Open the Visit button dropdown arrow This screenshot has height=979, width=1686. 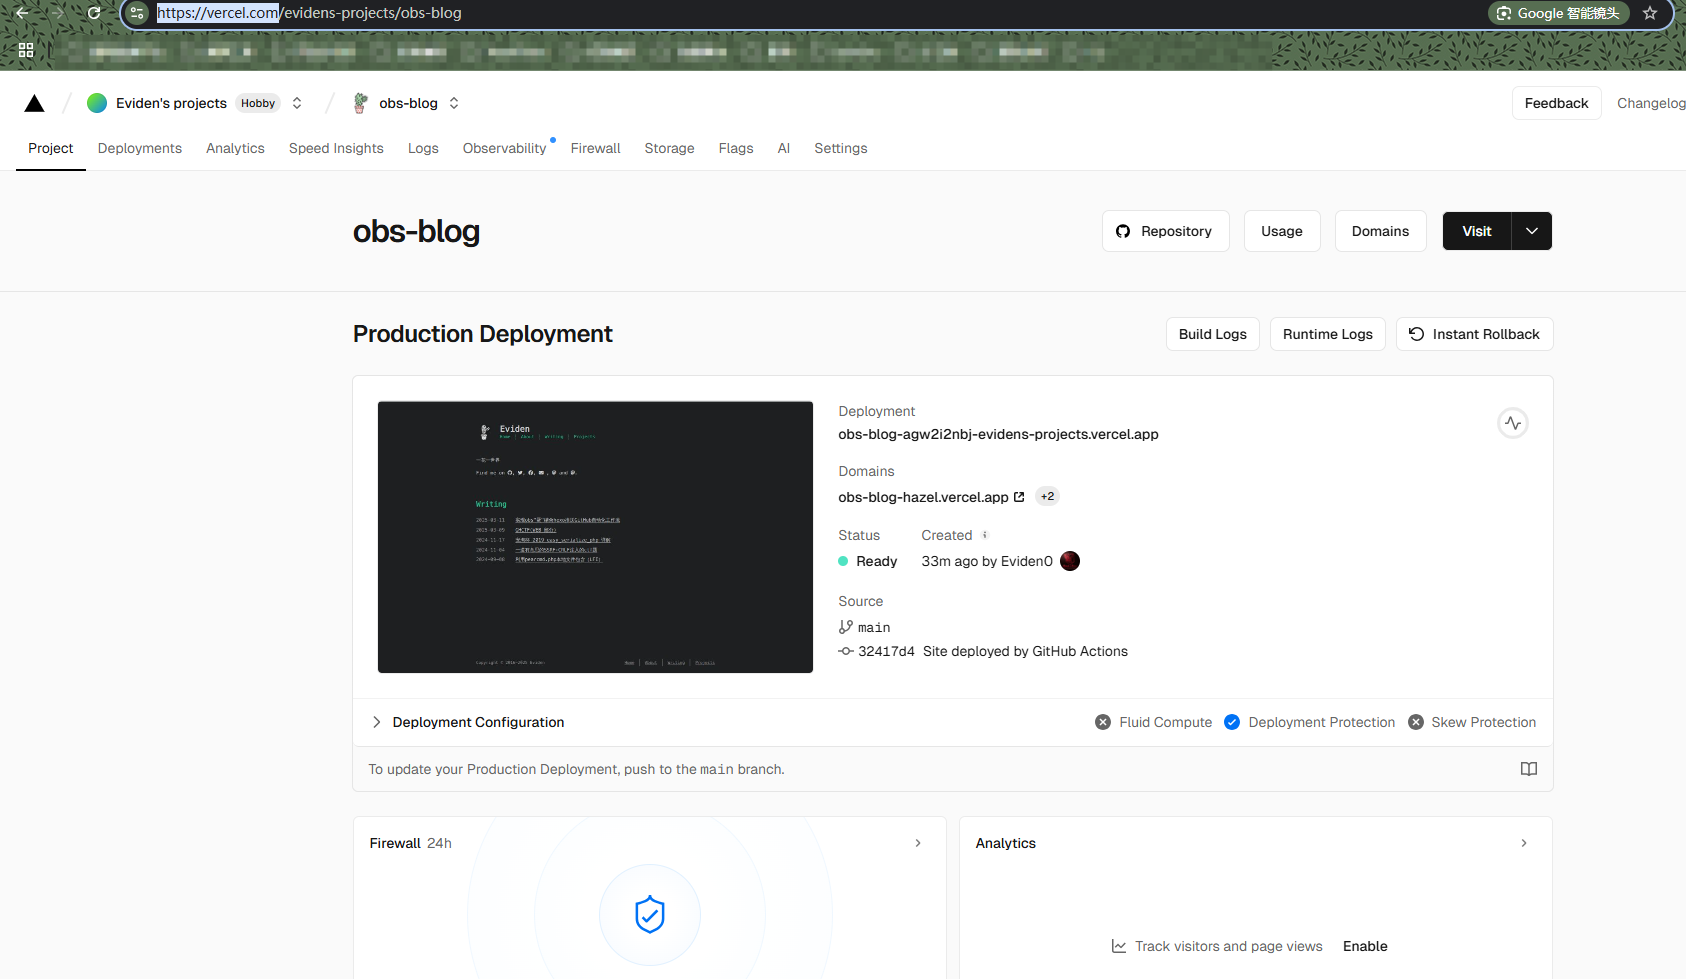tap(1532, 231)
